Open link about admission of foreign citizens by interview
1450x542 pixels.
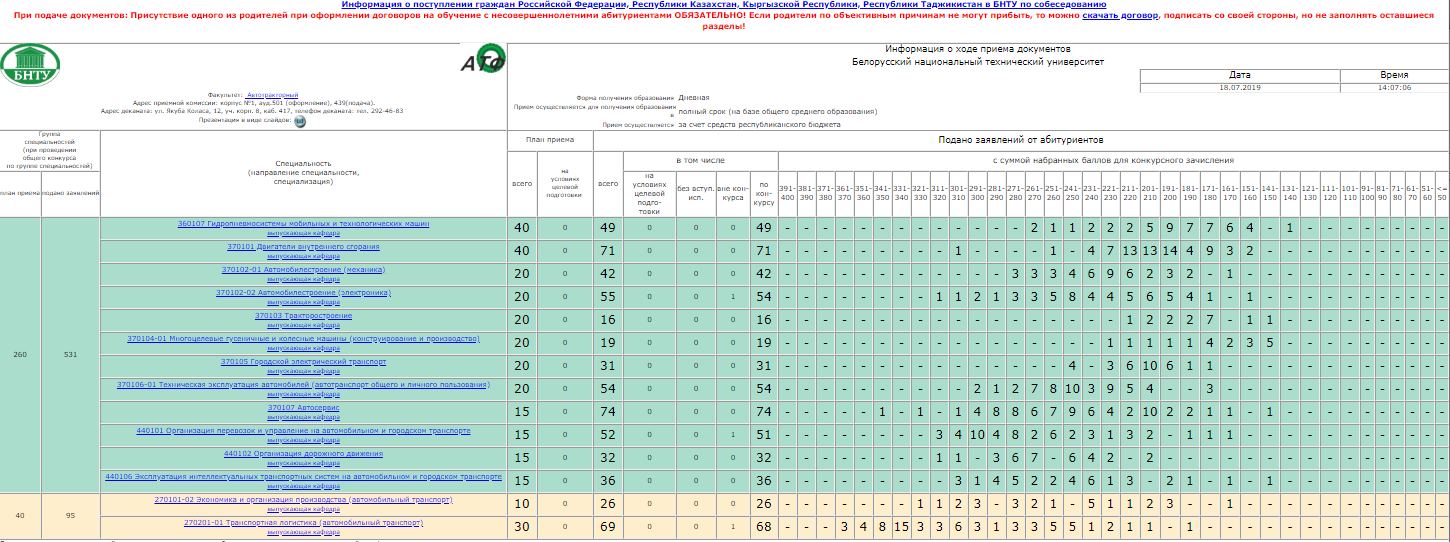pyautogui.click(x=724, y=5)
